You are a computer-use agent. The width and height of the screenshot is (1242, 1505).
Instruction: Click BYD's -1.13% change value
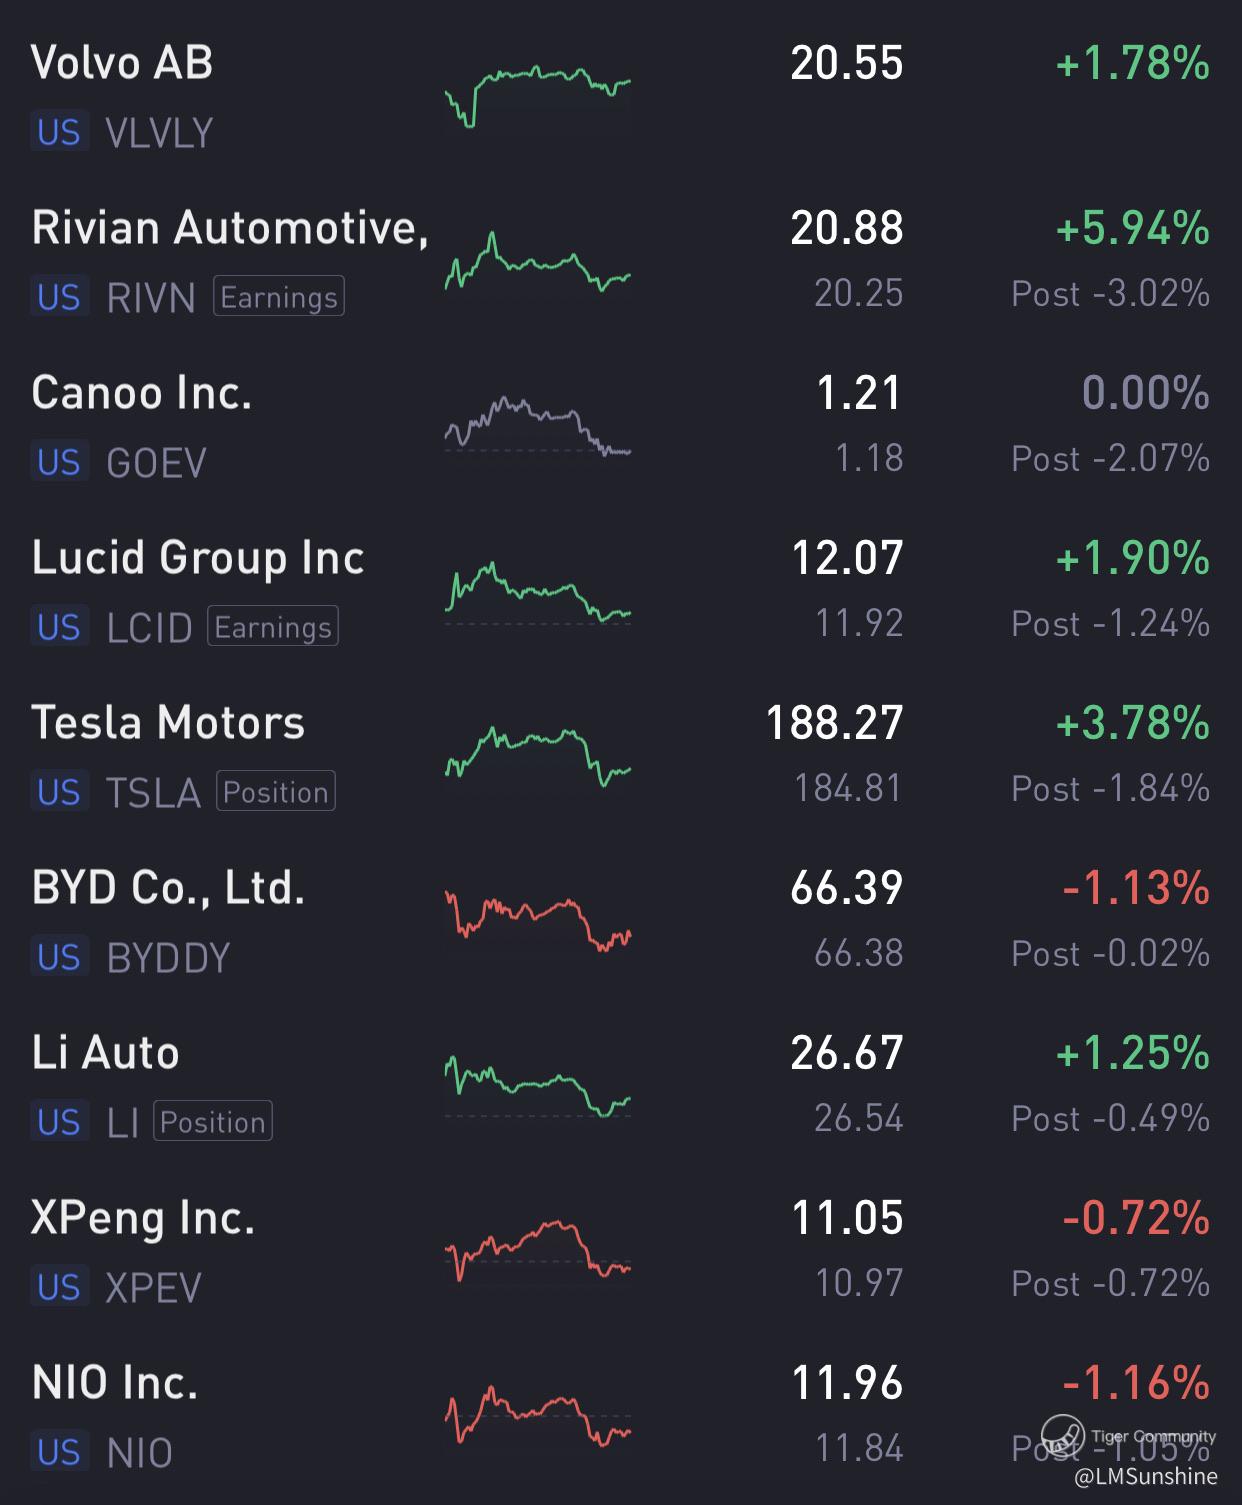(x=1135, y=888)
